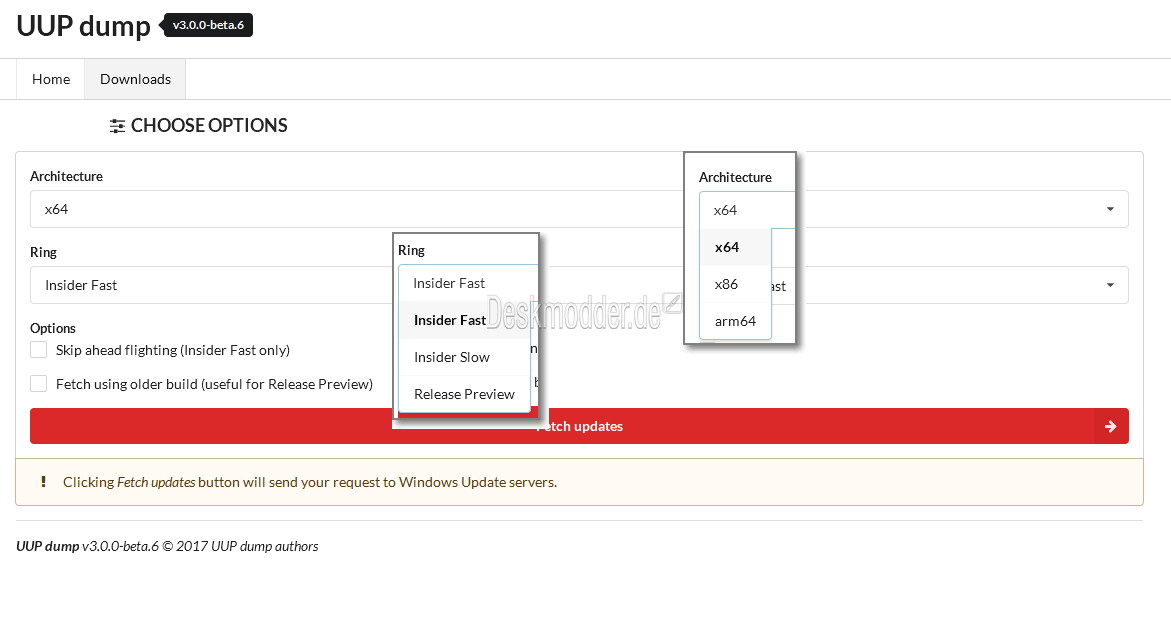Viewport: 1171px width, 621px height.
Task: Click the v3.0.0-beta.6 version badge
Action: 208,25
